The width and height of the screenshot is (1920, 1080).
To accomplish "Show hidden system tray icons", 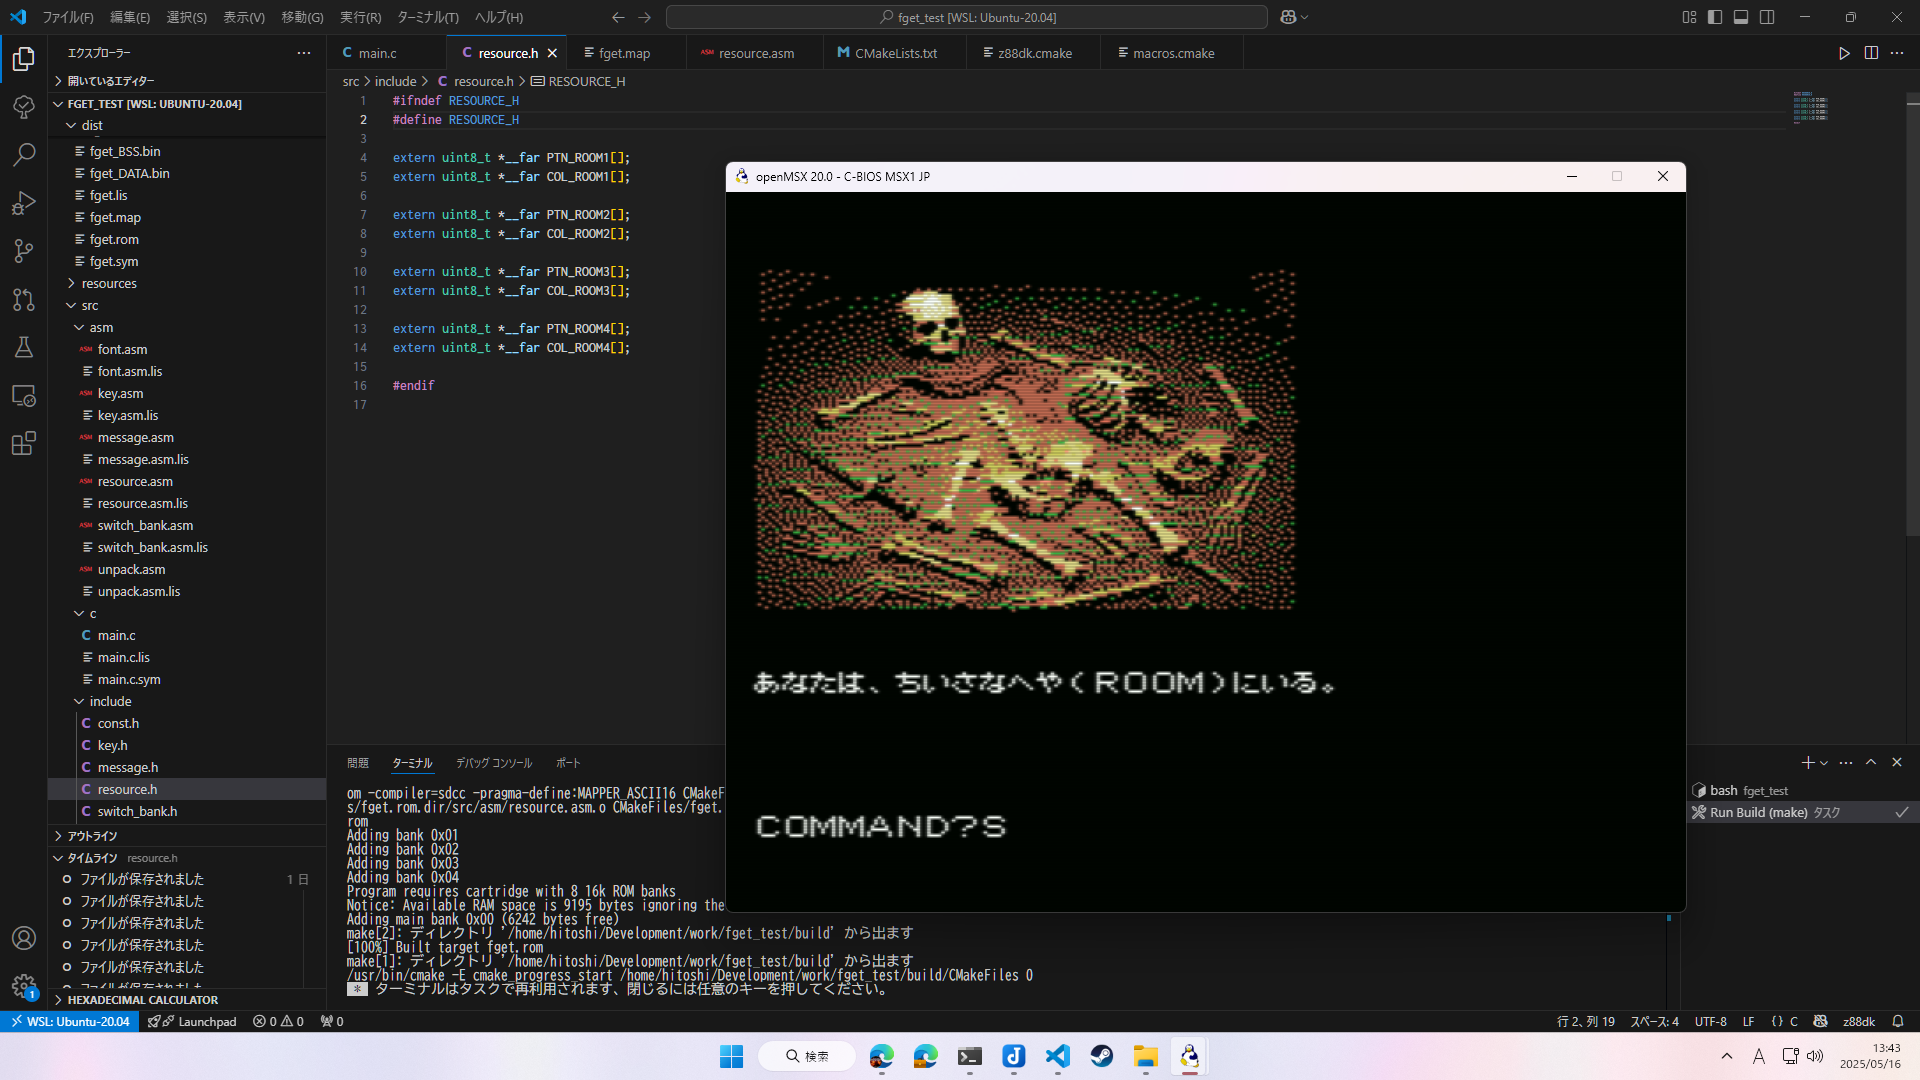I will coord(1727,1056).
